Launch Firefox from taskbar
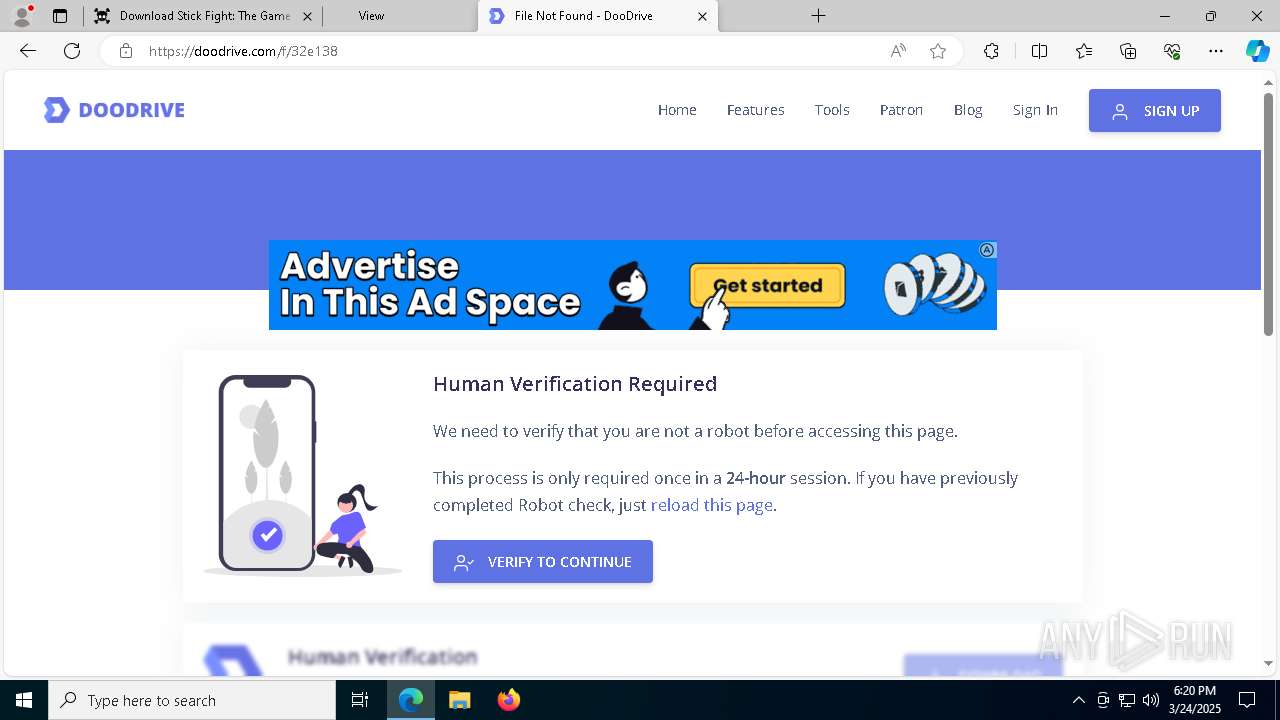This screenshot has width=1280, height=720. point(509,700)
